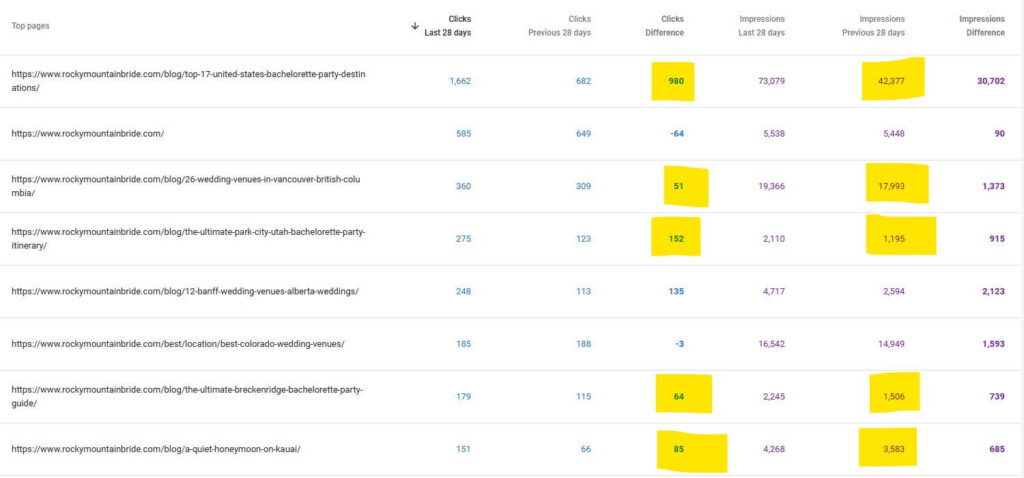Sort by Impressions Previous 28 days header
1024x478 pixels.
pyautogui.click(x=873, y=26)
